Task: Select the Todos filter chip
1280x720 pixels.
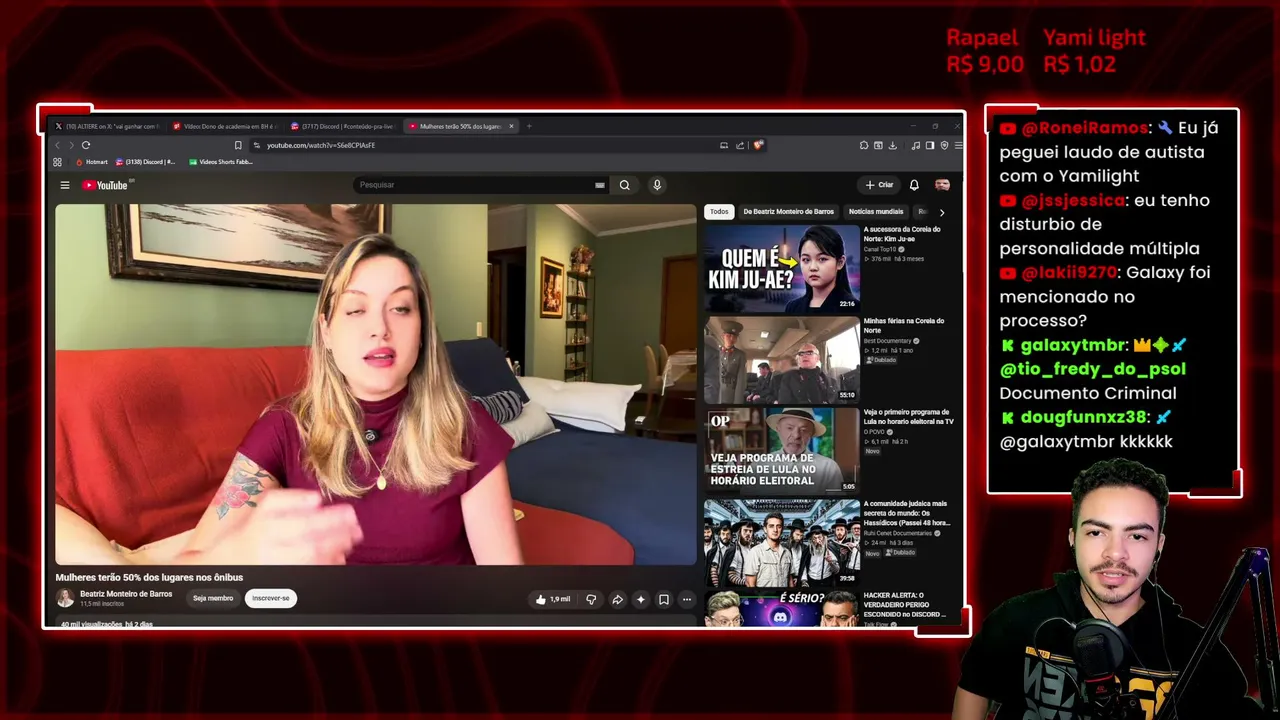Action: pyautogui.click(x=719, y=212)
